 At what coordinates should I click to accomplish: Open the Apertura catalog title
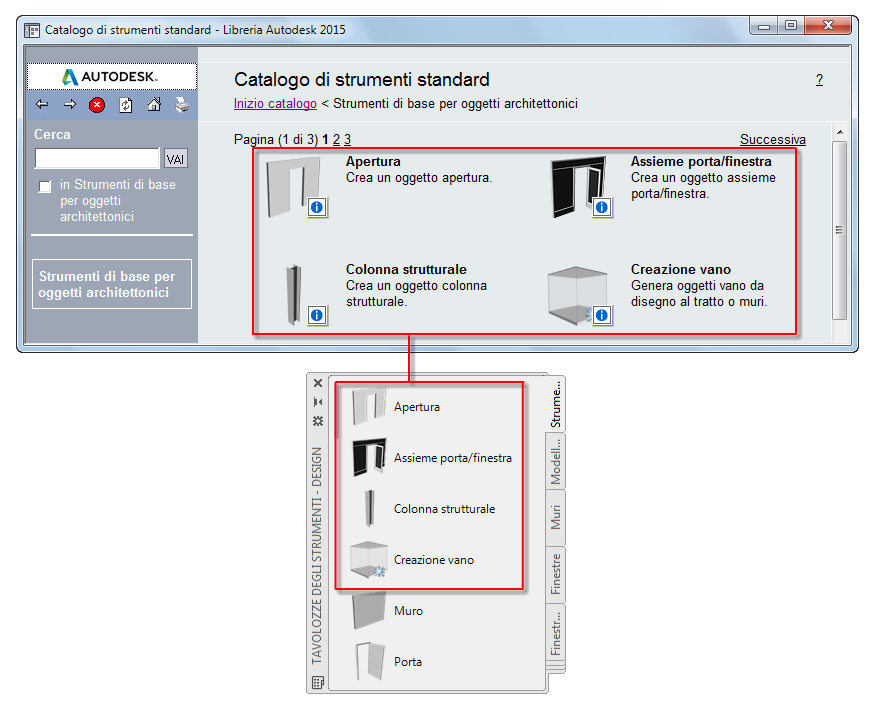373,162
